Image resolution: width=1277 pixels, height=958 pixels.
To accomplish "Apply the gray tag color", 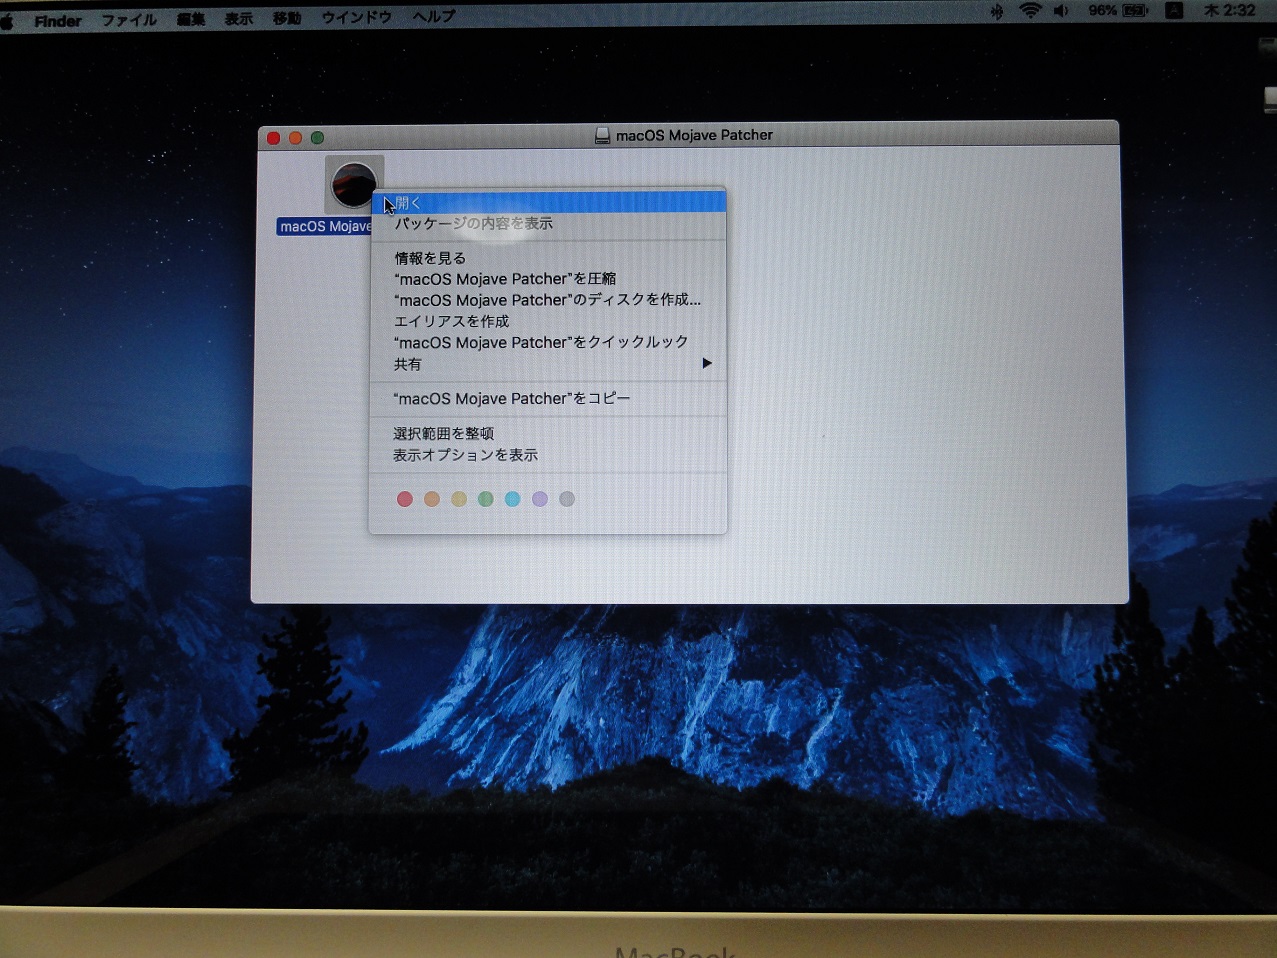I will tap(567, 499).
